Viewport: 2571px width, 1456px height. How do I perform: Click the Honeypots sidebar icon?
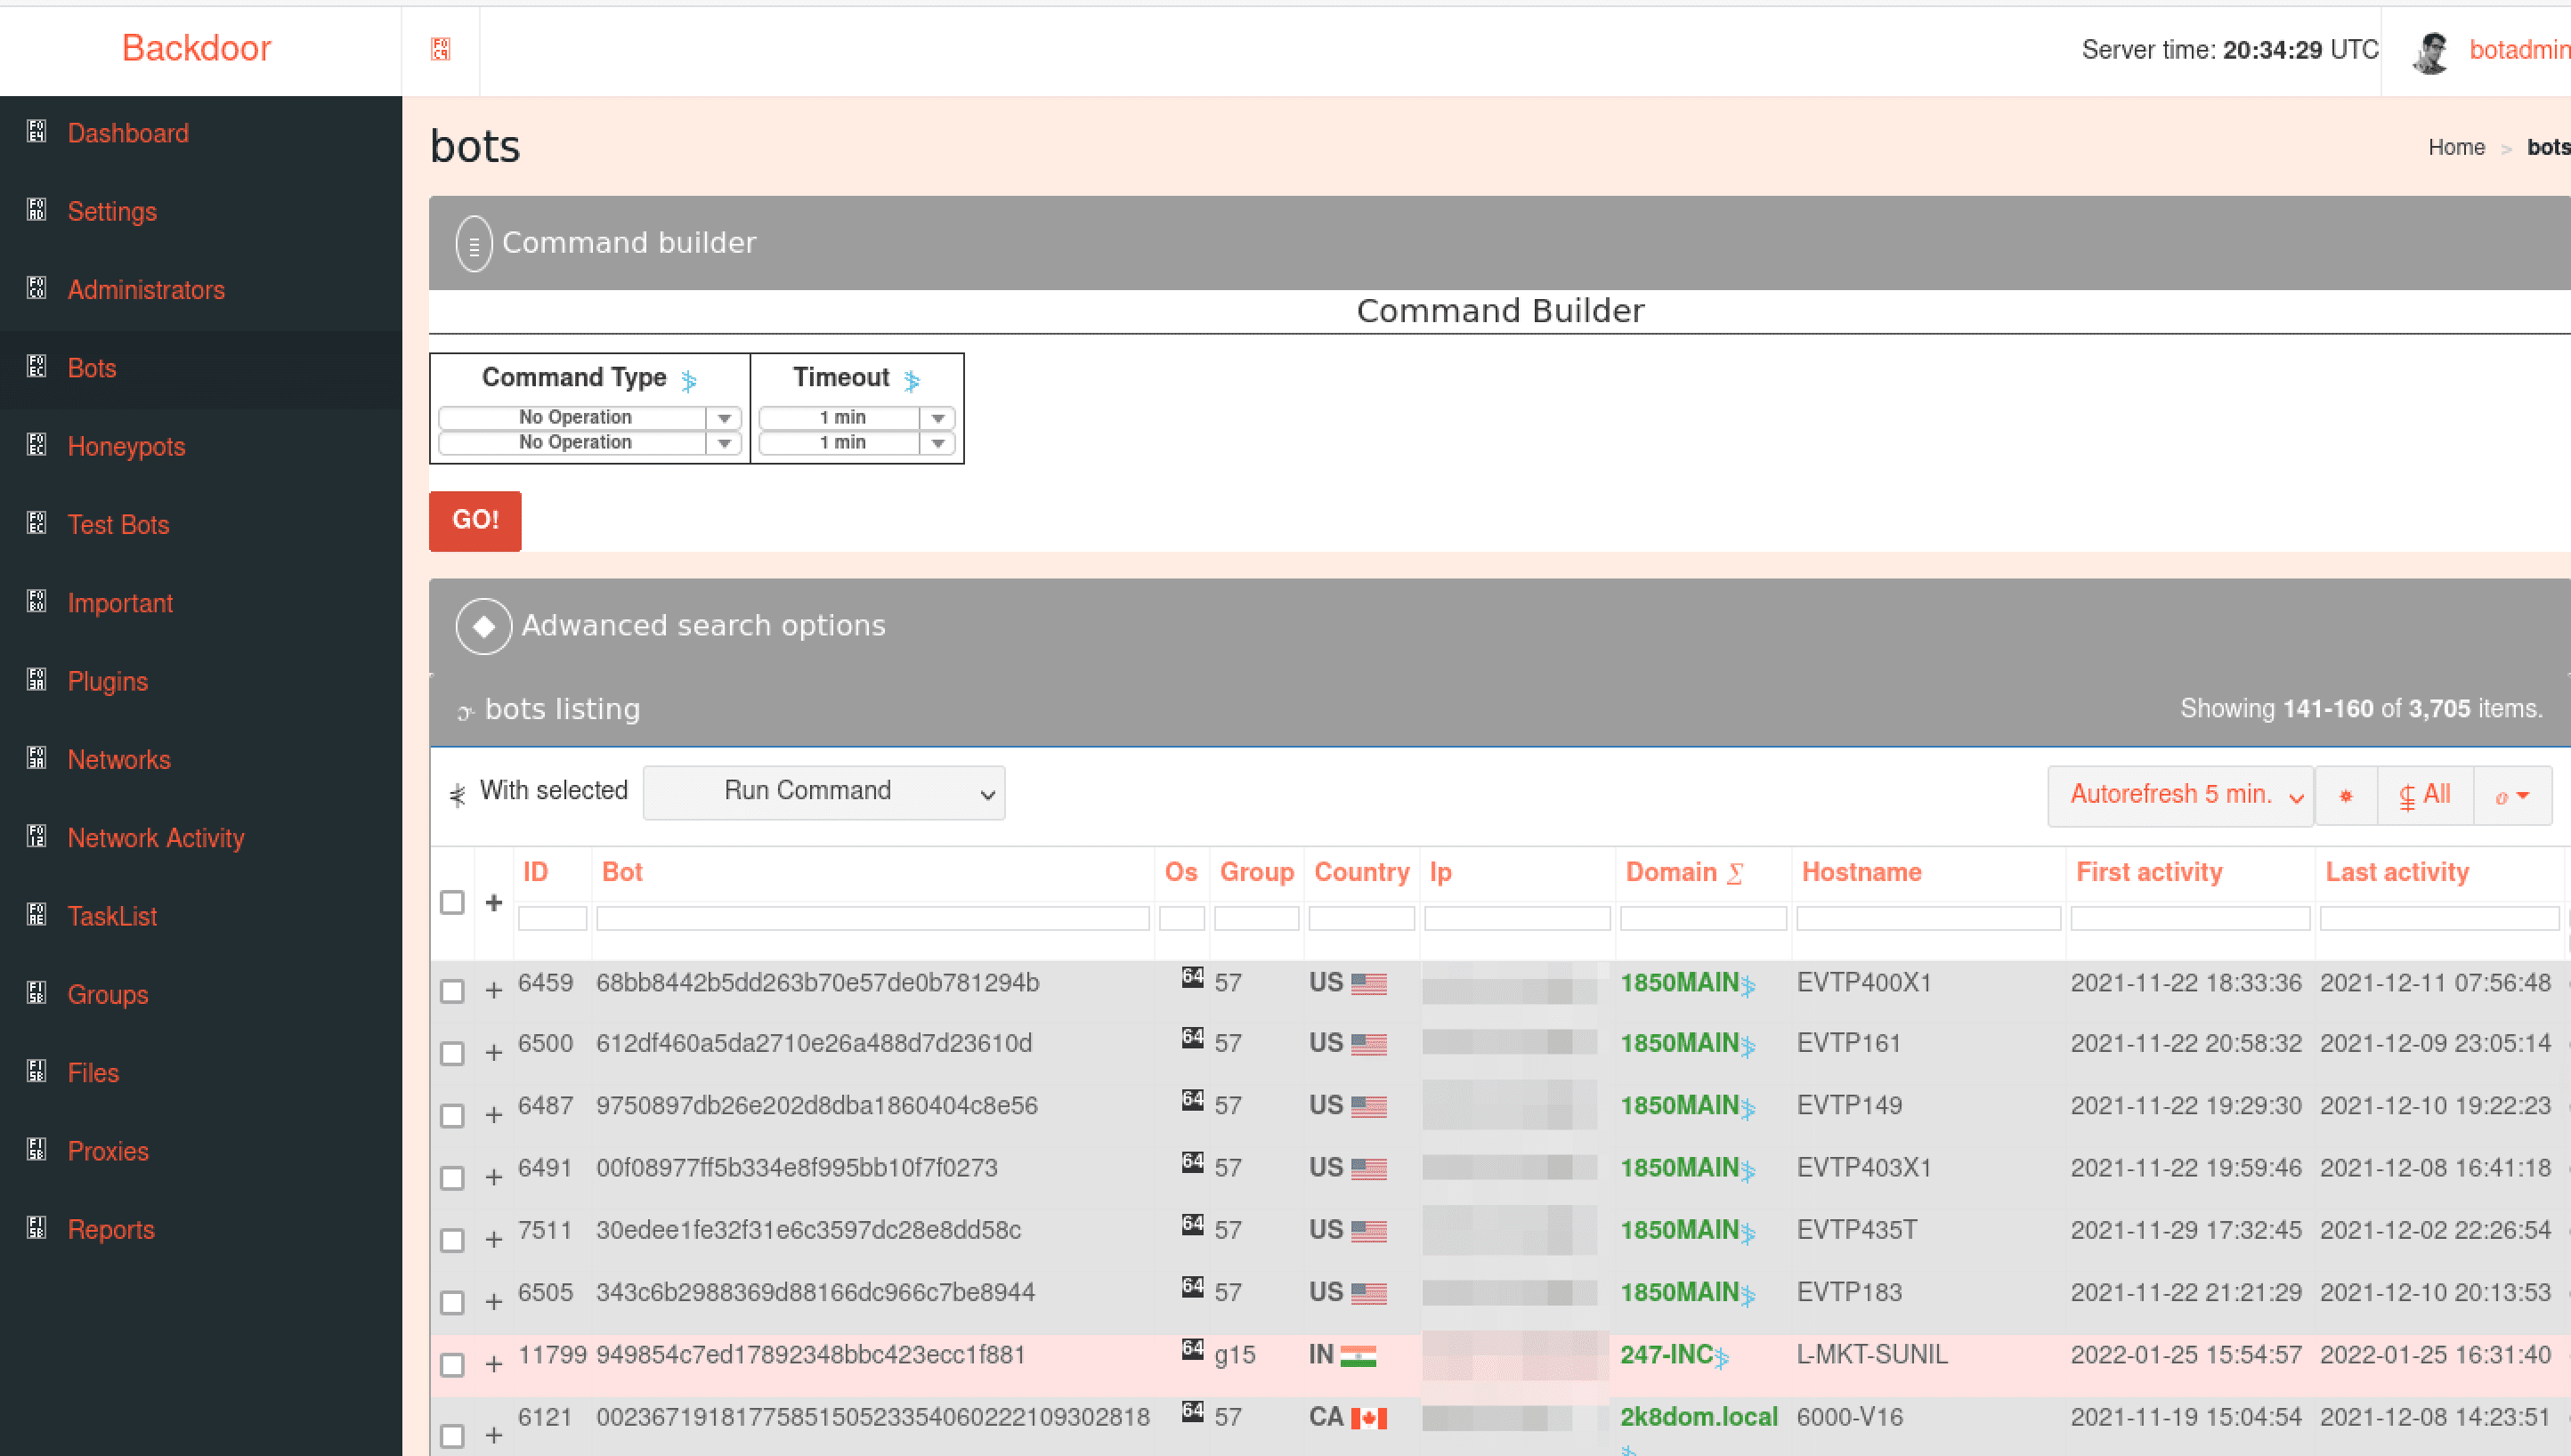click(37, 445)
